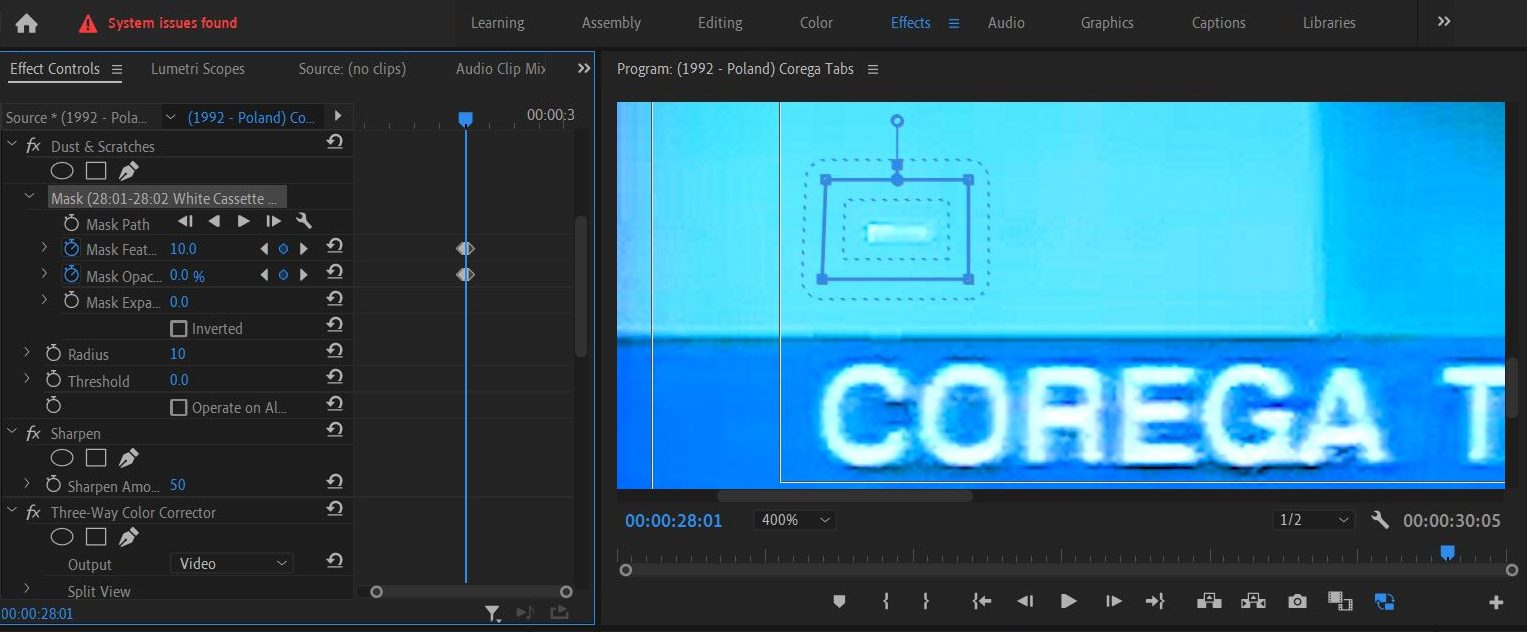Collapse the Dust & Scratches effect
This screenshot has height=632, width=1527.
tap(12, 145)
